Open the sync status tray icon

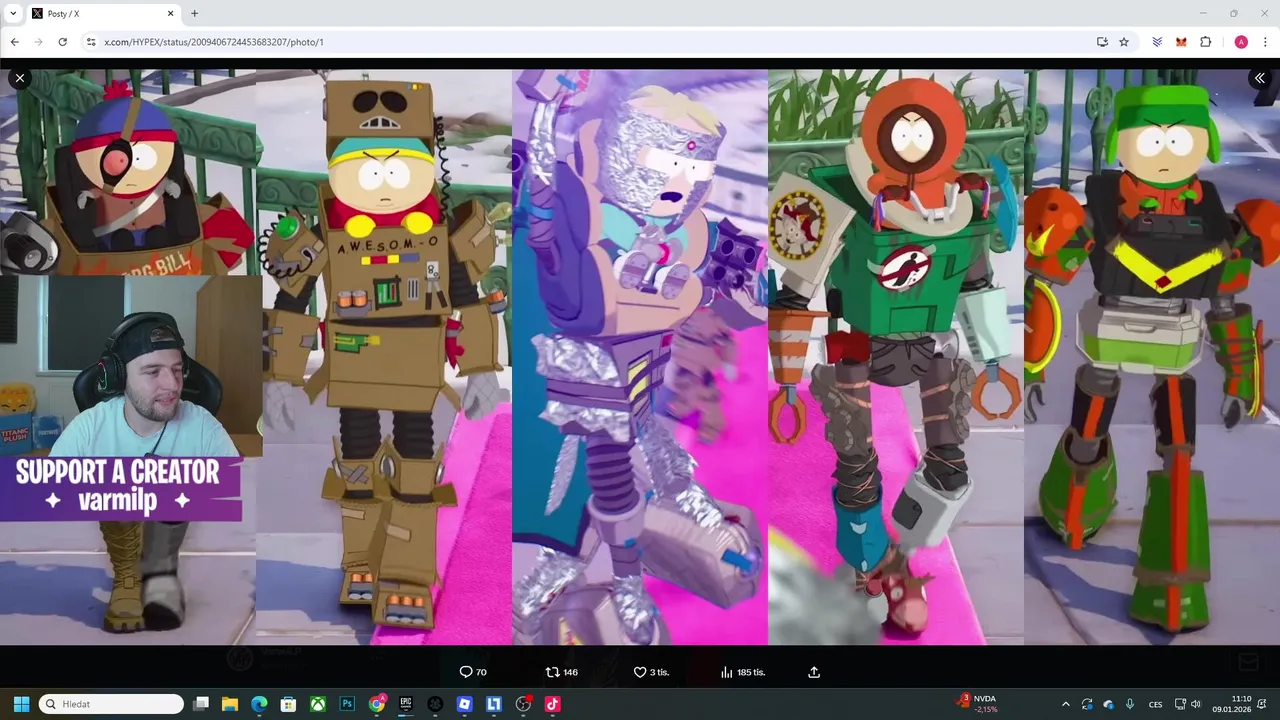click(1087, 704)
